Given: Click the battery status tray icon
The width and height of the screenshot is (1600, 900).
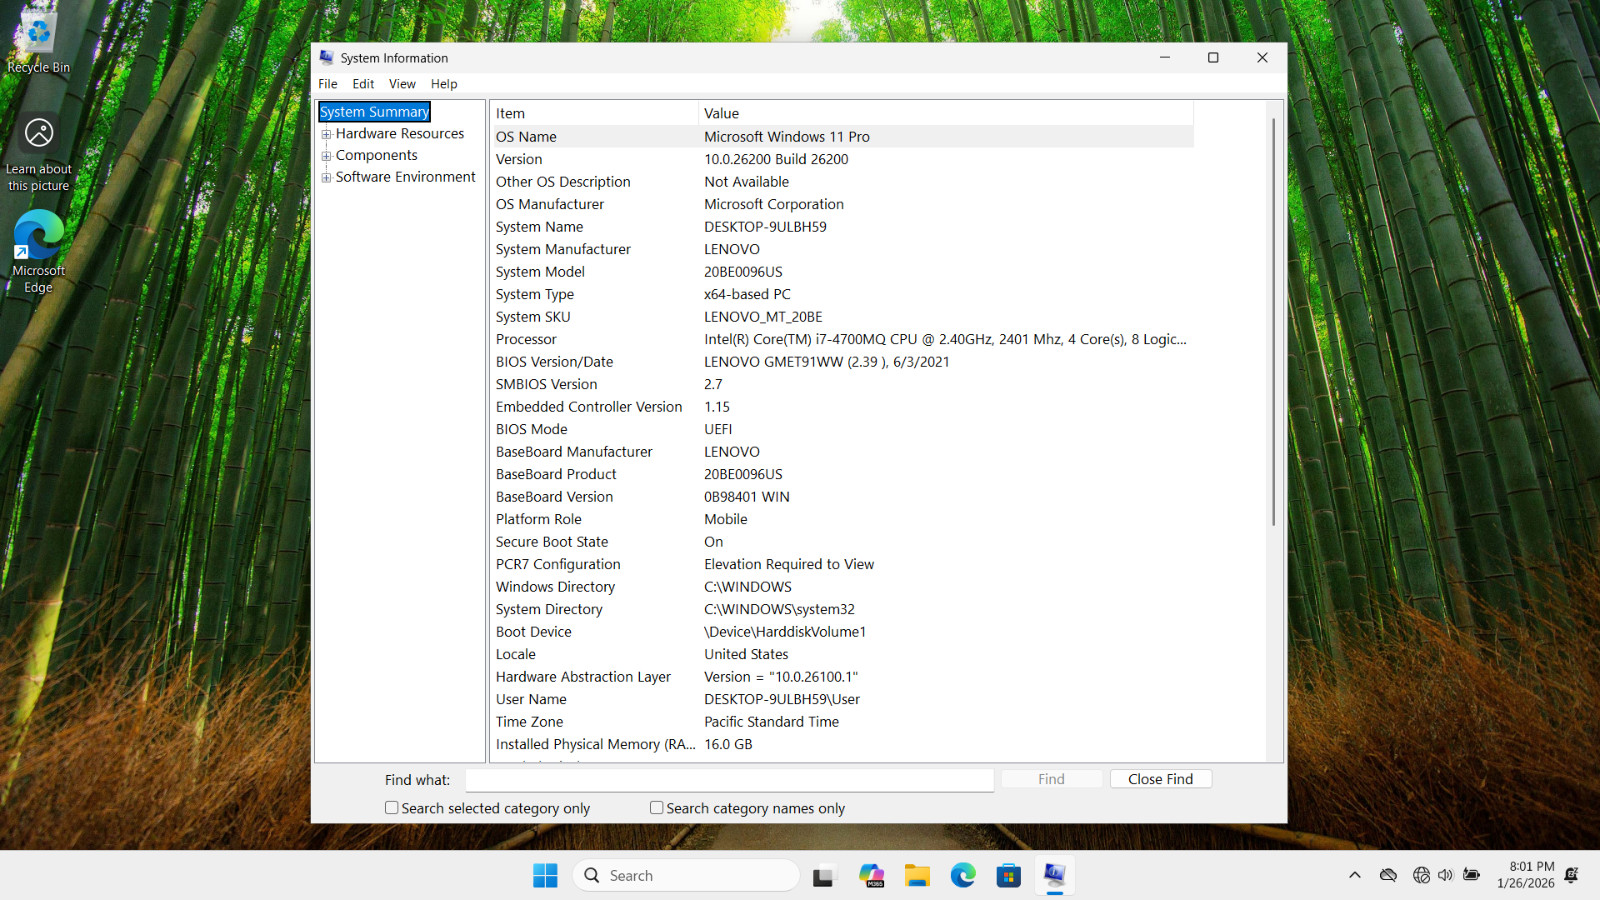Looking at the screenshot, I should pos(1471,875).
